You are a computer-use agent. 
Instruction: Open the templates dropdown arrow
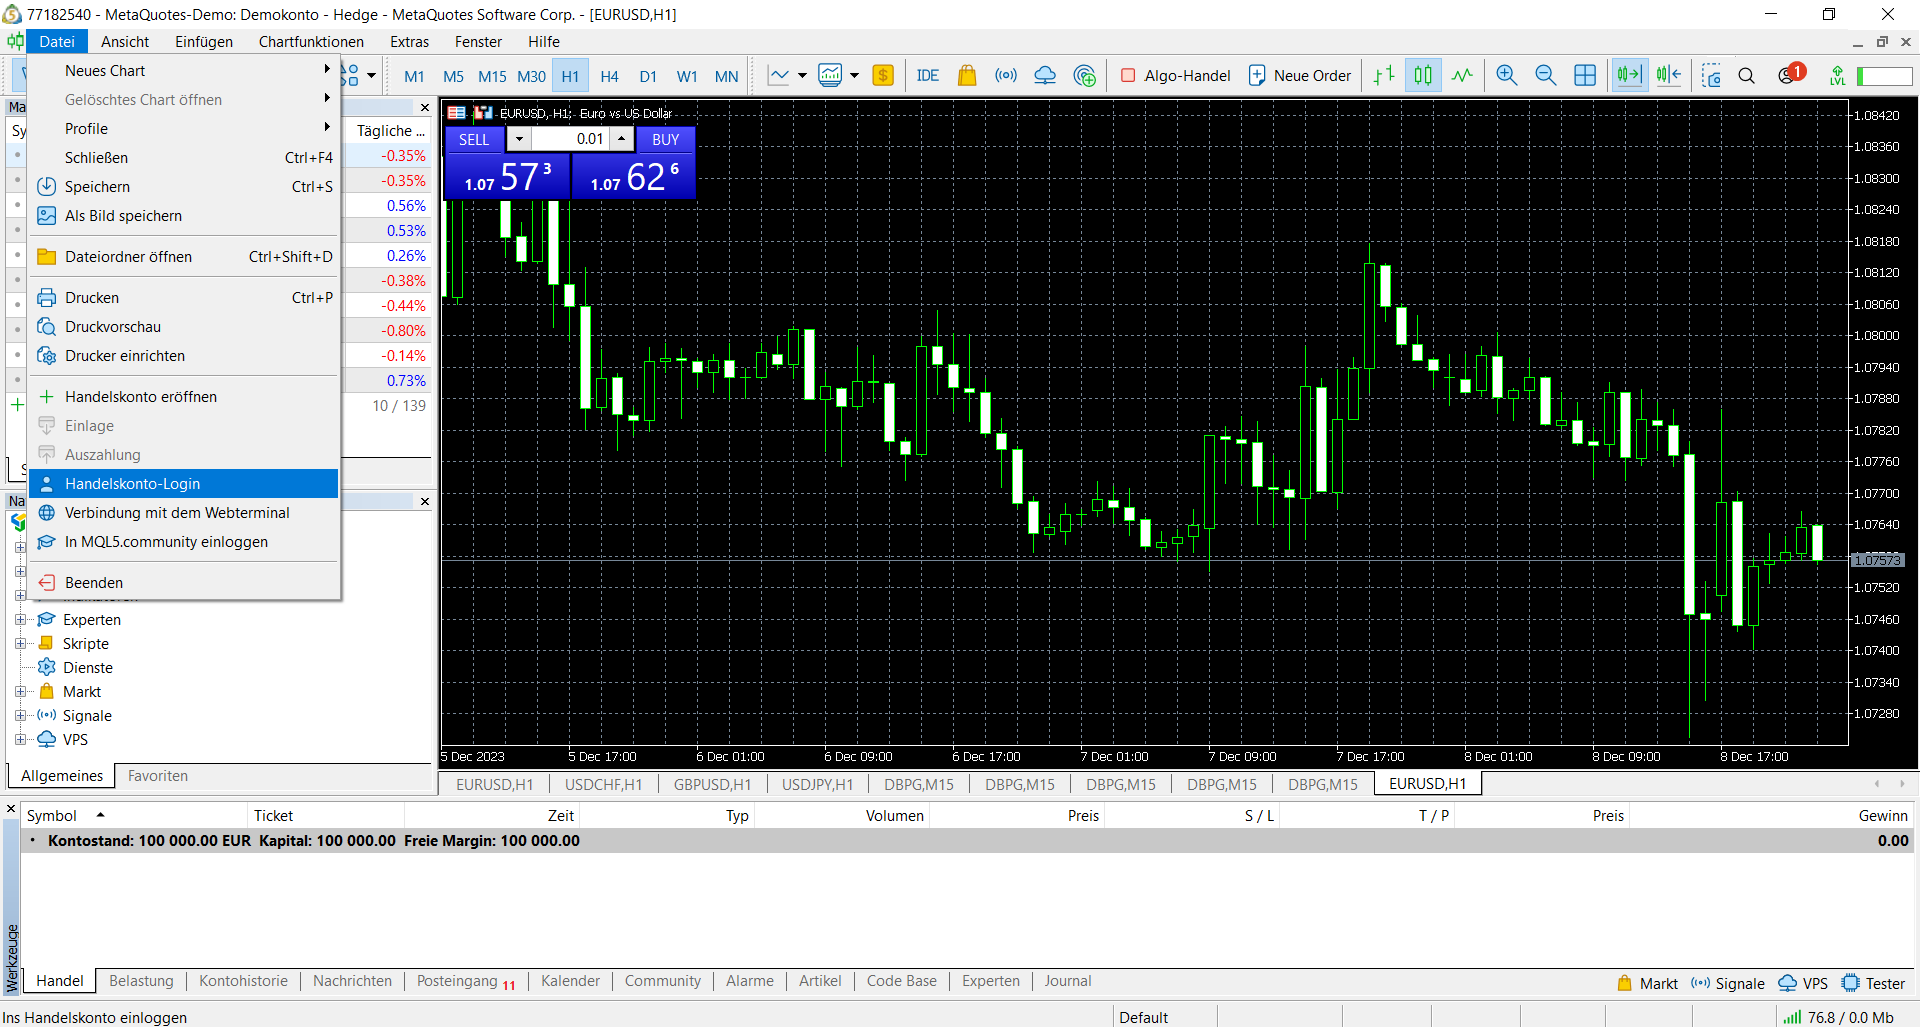click(854, 76)
